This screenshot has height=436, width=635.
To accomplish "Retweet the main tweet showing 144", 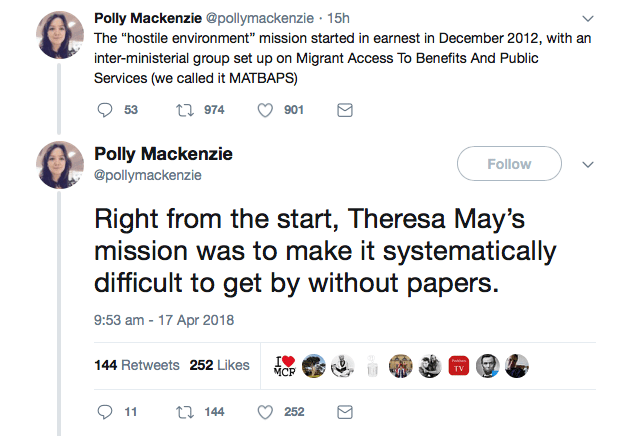I will [x=185, y=411].
